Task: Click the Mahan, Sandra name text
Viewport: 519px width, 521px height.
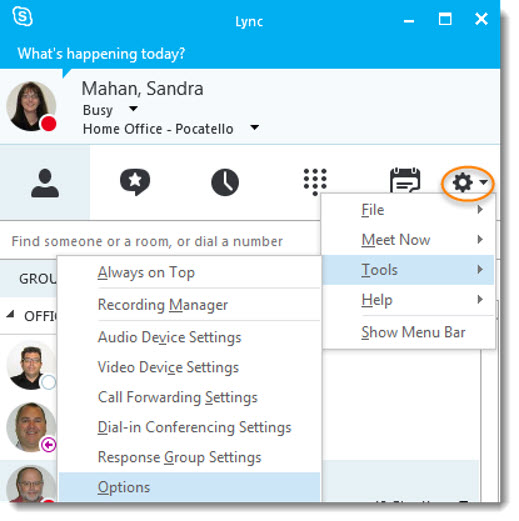Action: click(142, 89)
